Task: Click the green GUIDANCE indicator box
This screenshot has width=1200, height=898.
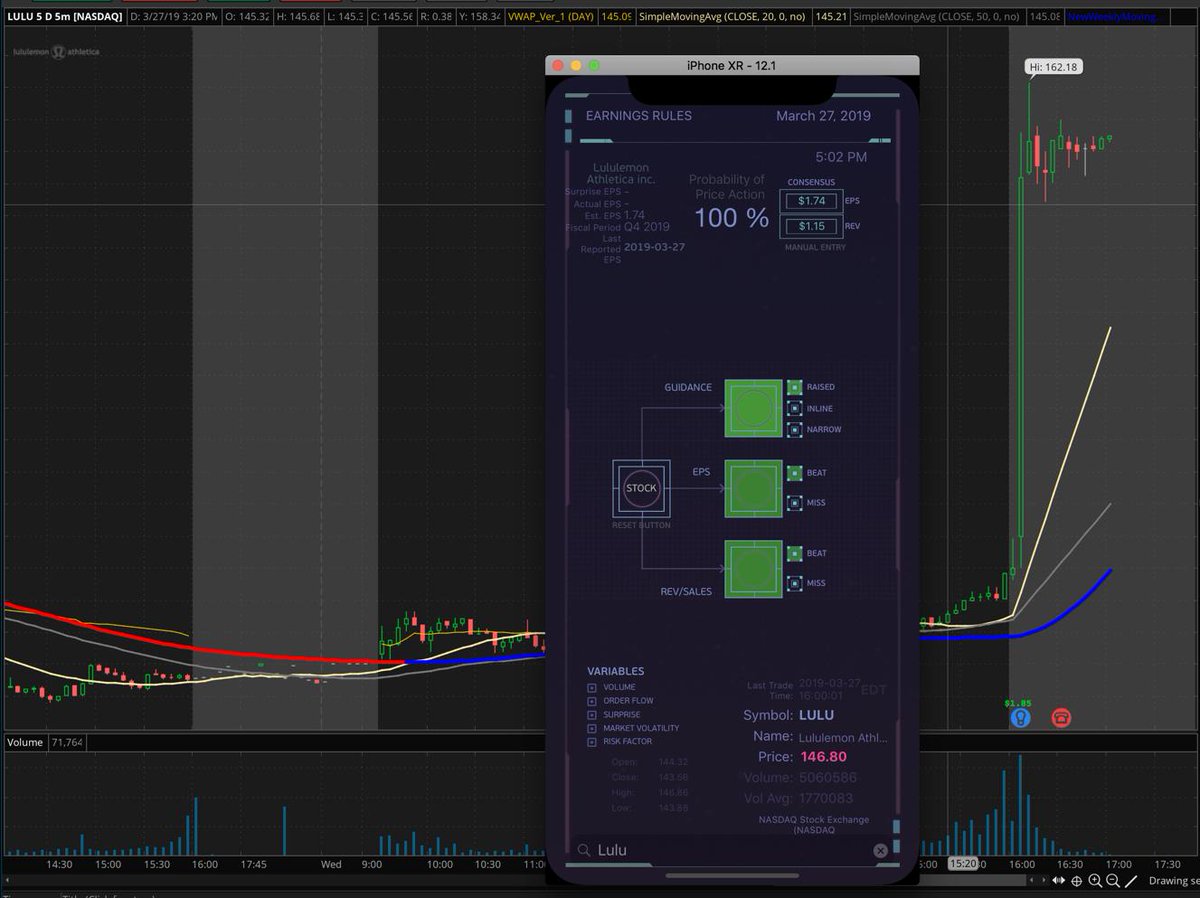Action: [x=753, y=408]
